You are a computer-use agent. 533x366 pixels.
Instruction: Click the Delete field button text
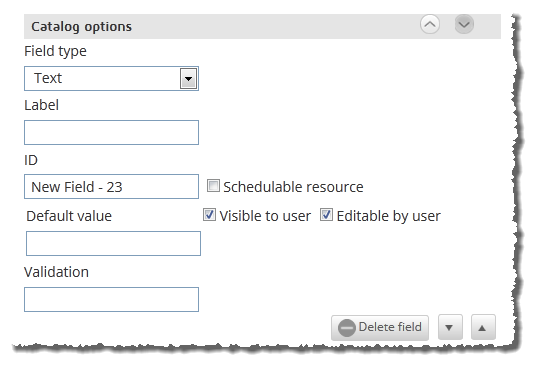click(x=390, y=327)
